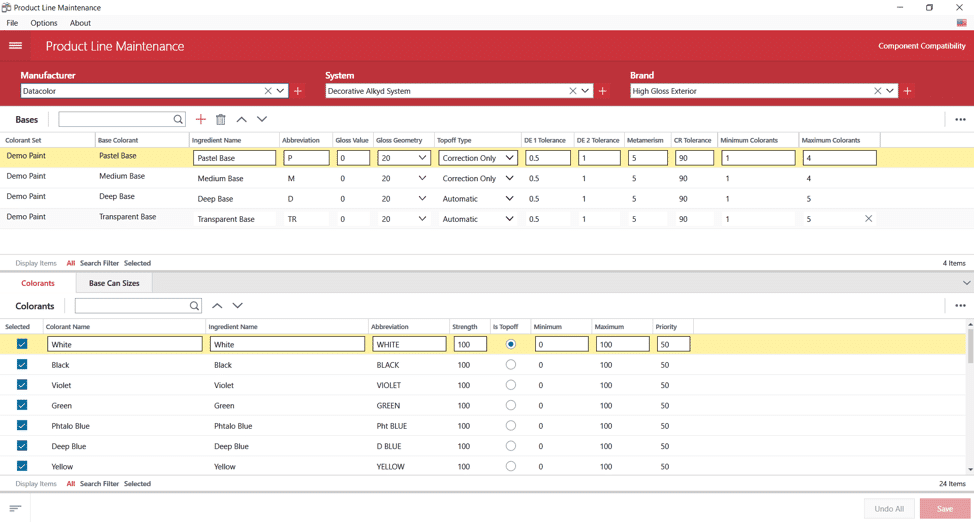Move base up with up arrow

pyautogui.click(x=241, y=119)
